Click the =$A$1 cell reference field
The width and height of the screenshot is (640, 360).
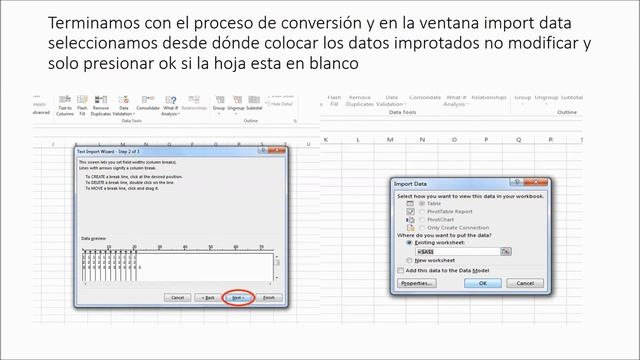click(x=458, y=252)
